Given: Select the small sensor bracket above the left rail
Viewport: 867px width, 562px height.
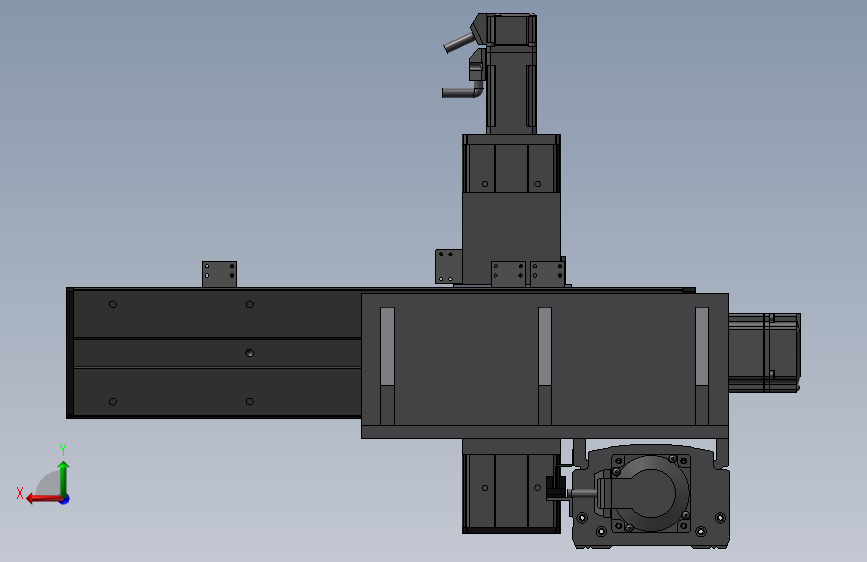Looking at the screenshot, I should (x=219, y=274).
